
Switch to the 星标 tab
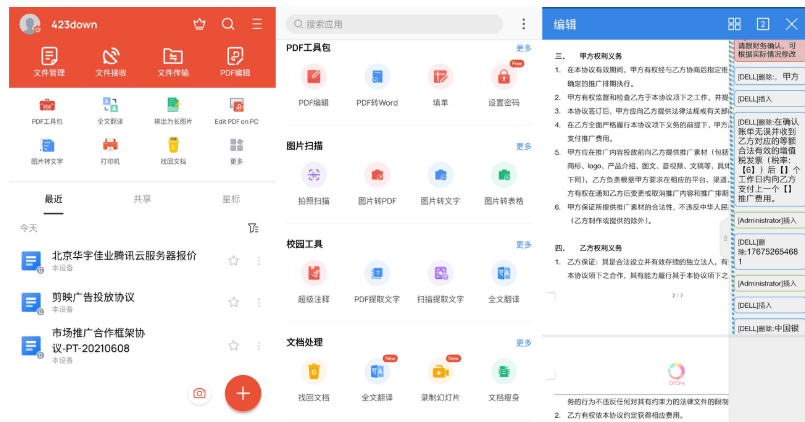point(230,199)
